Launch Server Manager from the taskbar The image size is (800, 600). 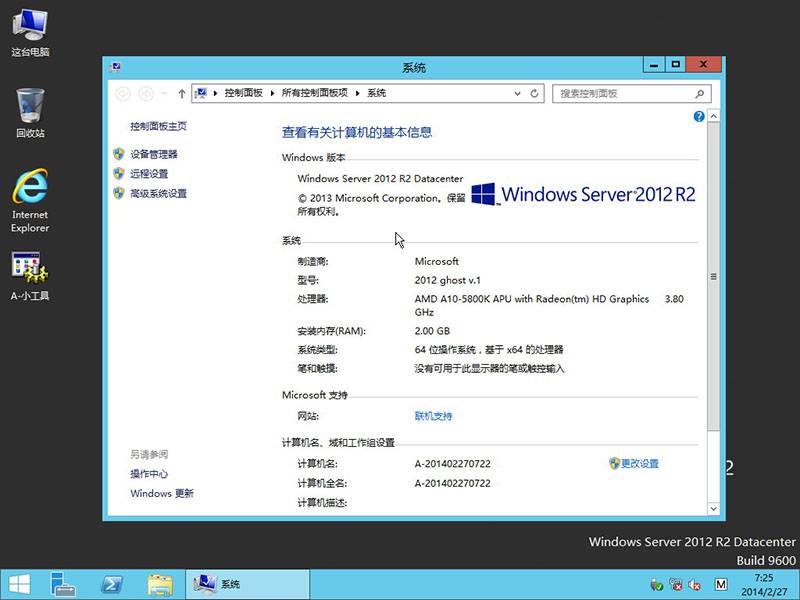point(63,584)
